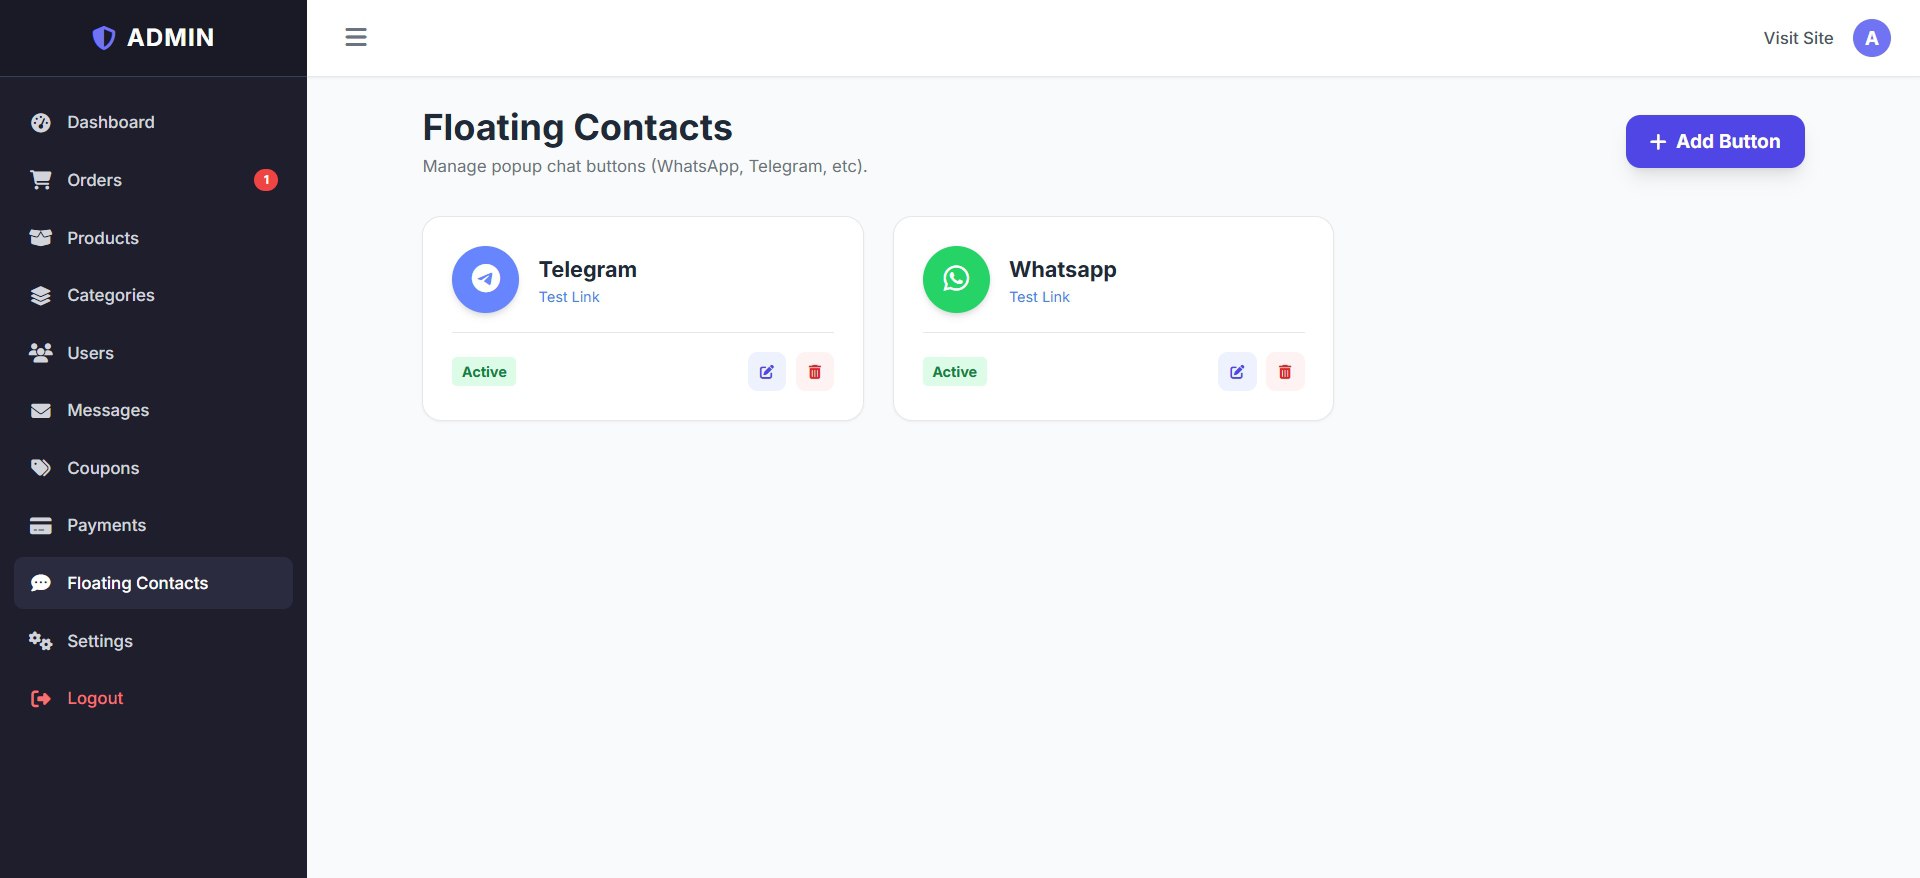Select Coupons in the sidebar

pyautogui.click(x=102, y=468)
